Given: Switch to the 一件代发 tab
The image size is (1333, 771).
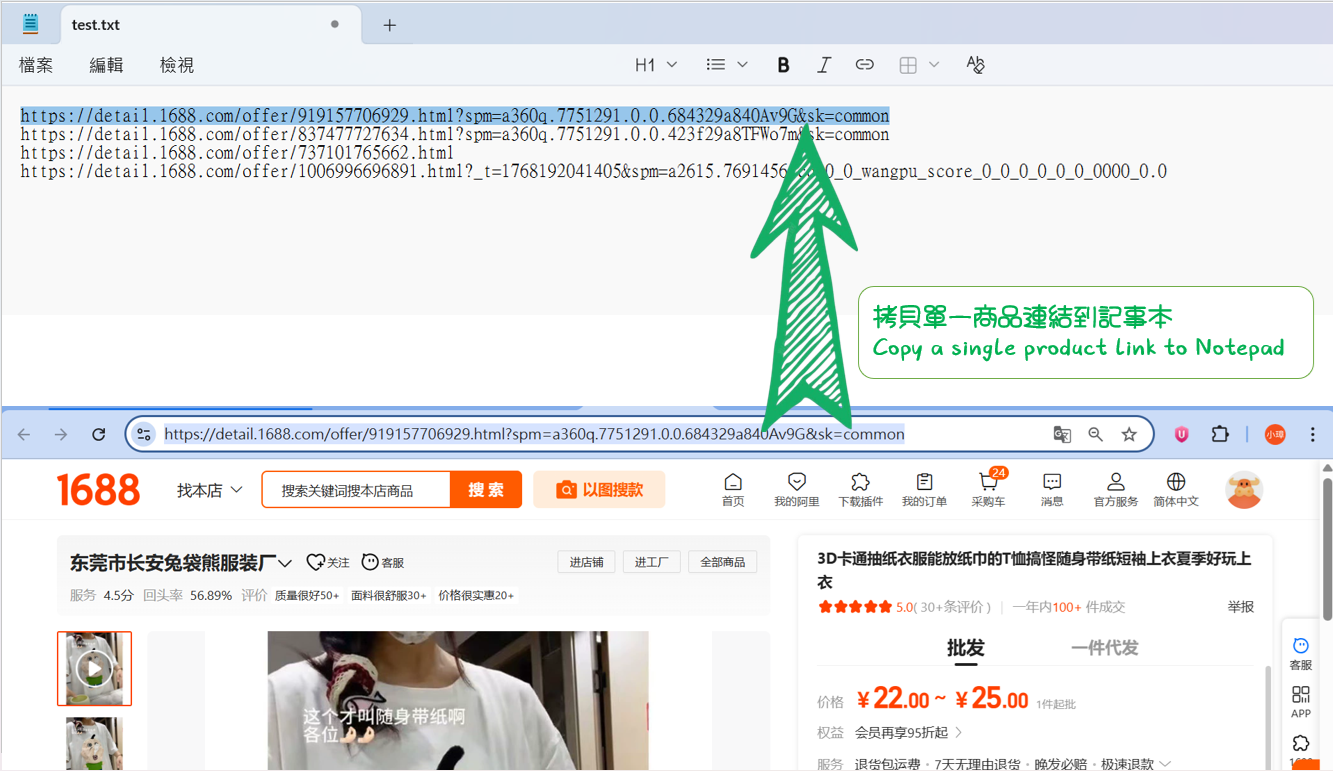Looking at the screenshot, I should [x=1104, y=648].
